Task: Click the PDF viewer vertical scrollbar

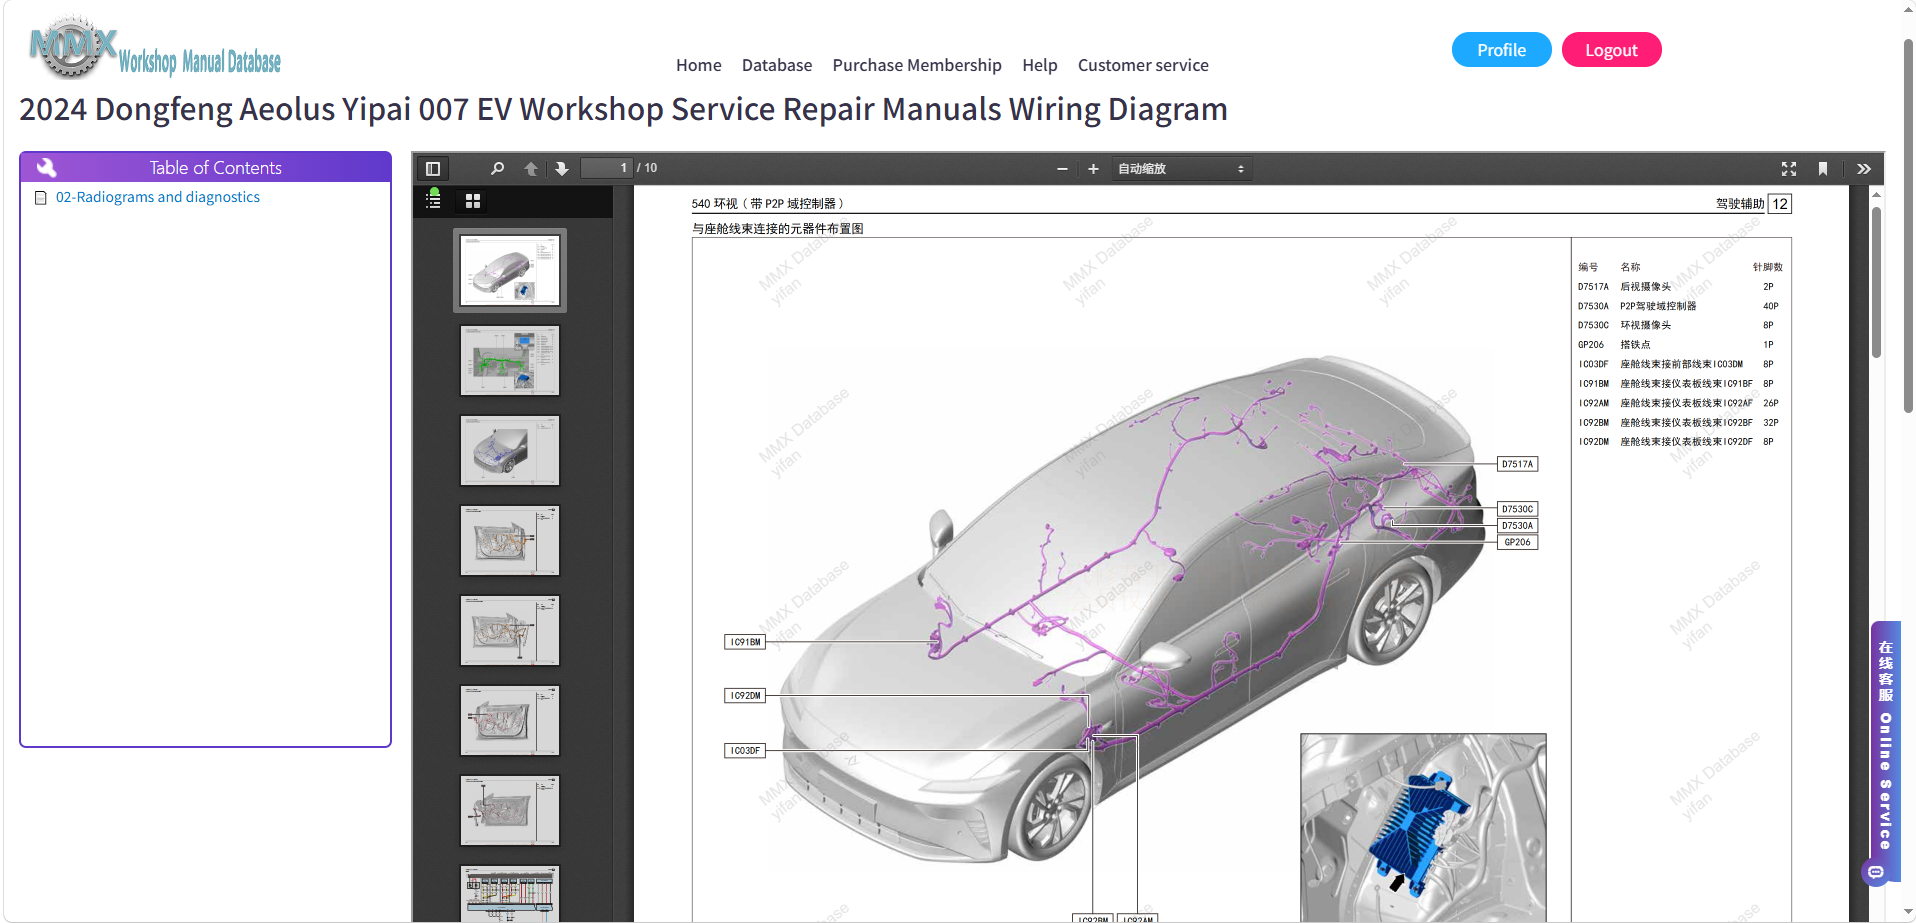Action: pos(1876,283)
